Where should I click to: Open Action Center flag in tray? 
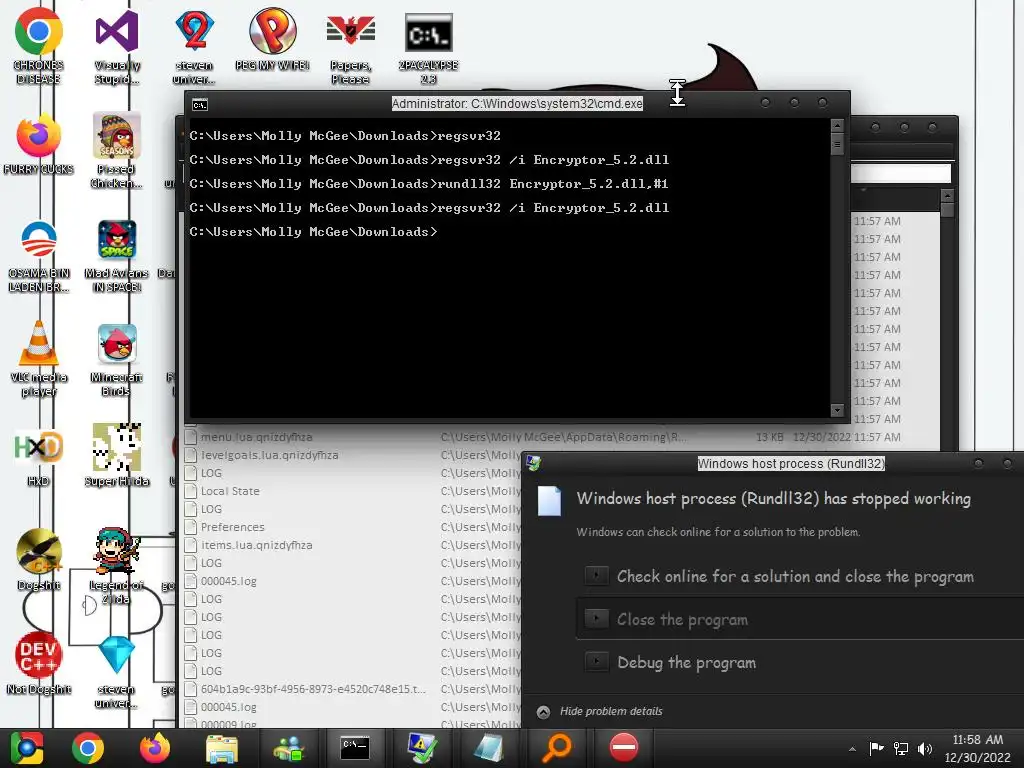(876, 748)
